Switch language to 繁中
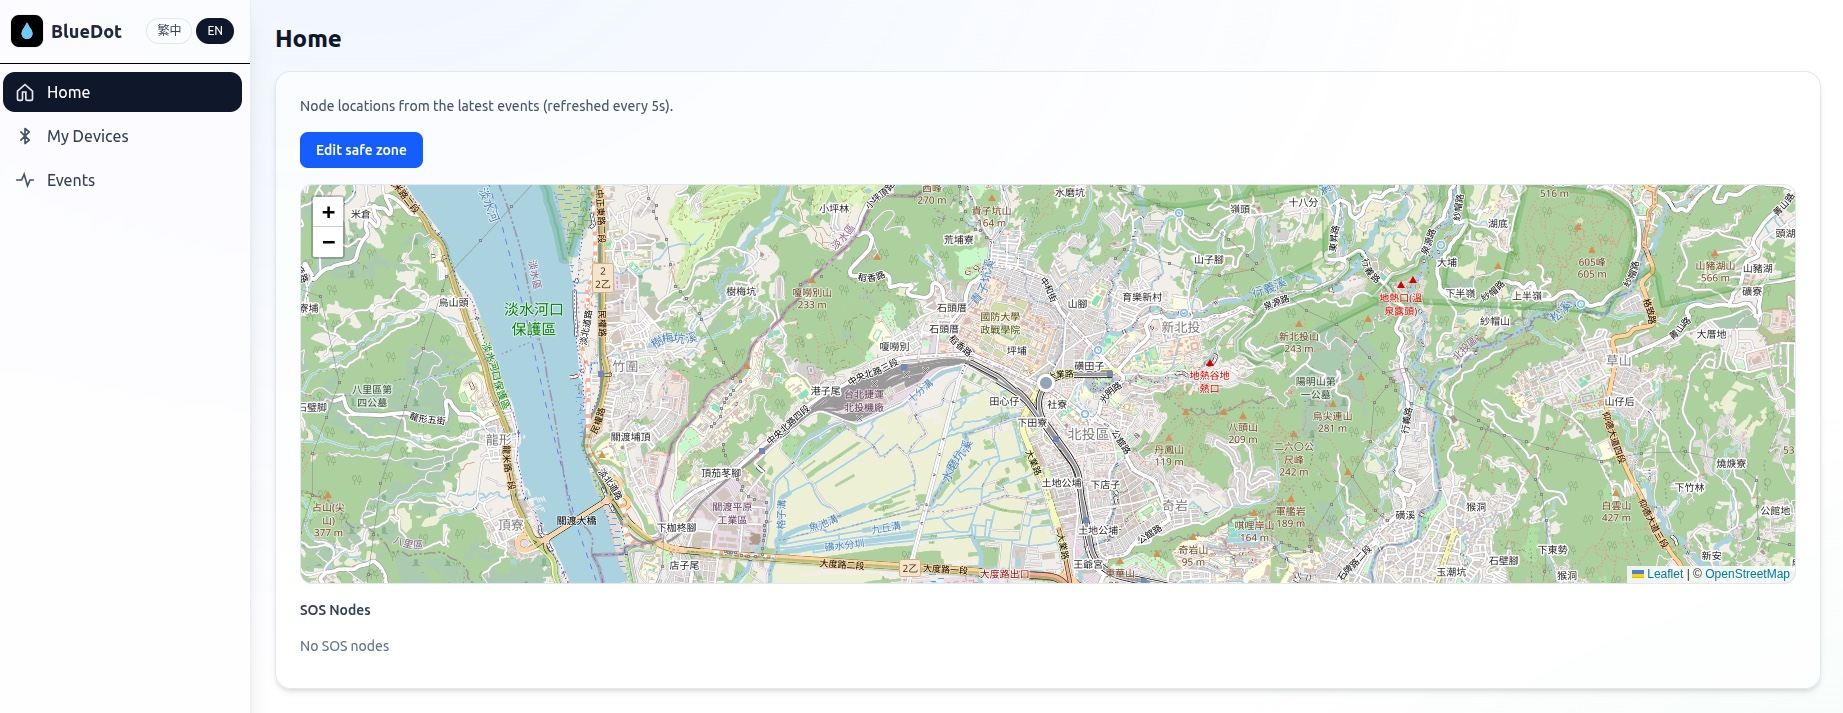1843x713 pixels. (x=169, y=31)
